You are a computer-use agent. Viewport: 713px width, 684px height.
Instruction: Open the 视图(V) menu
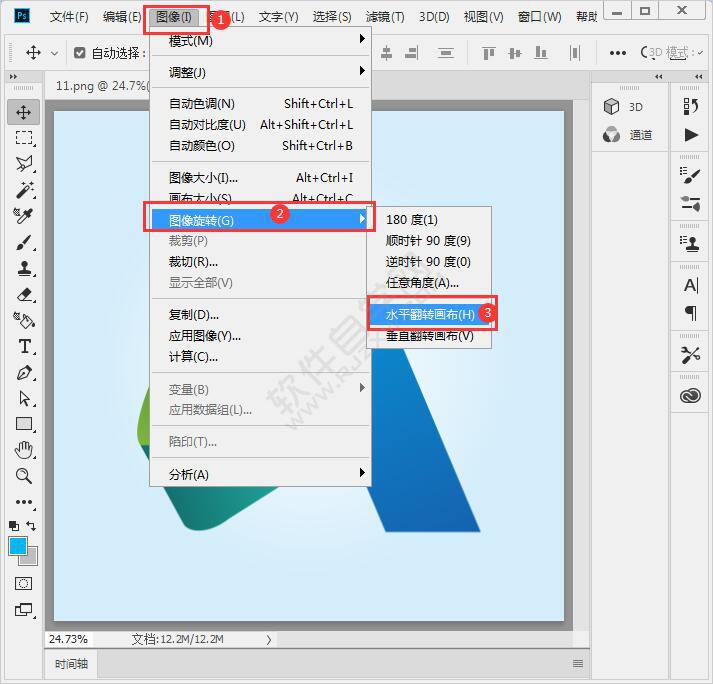pos(483,17)
